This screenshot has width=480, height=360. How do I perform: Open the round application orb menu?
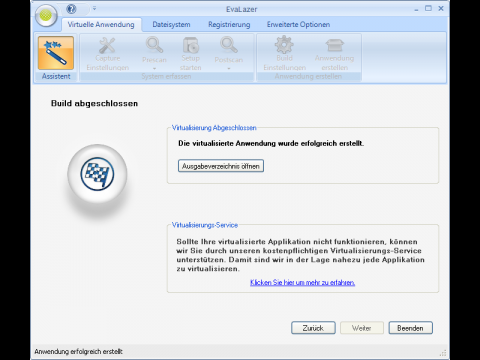coord(46,15)
